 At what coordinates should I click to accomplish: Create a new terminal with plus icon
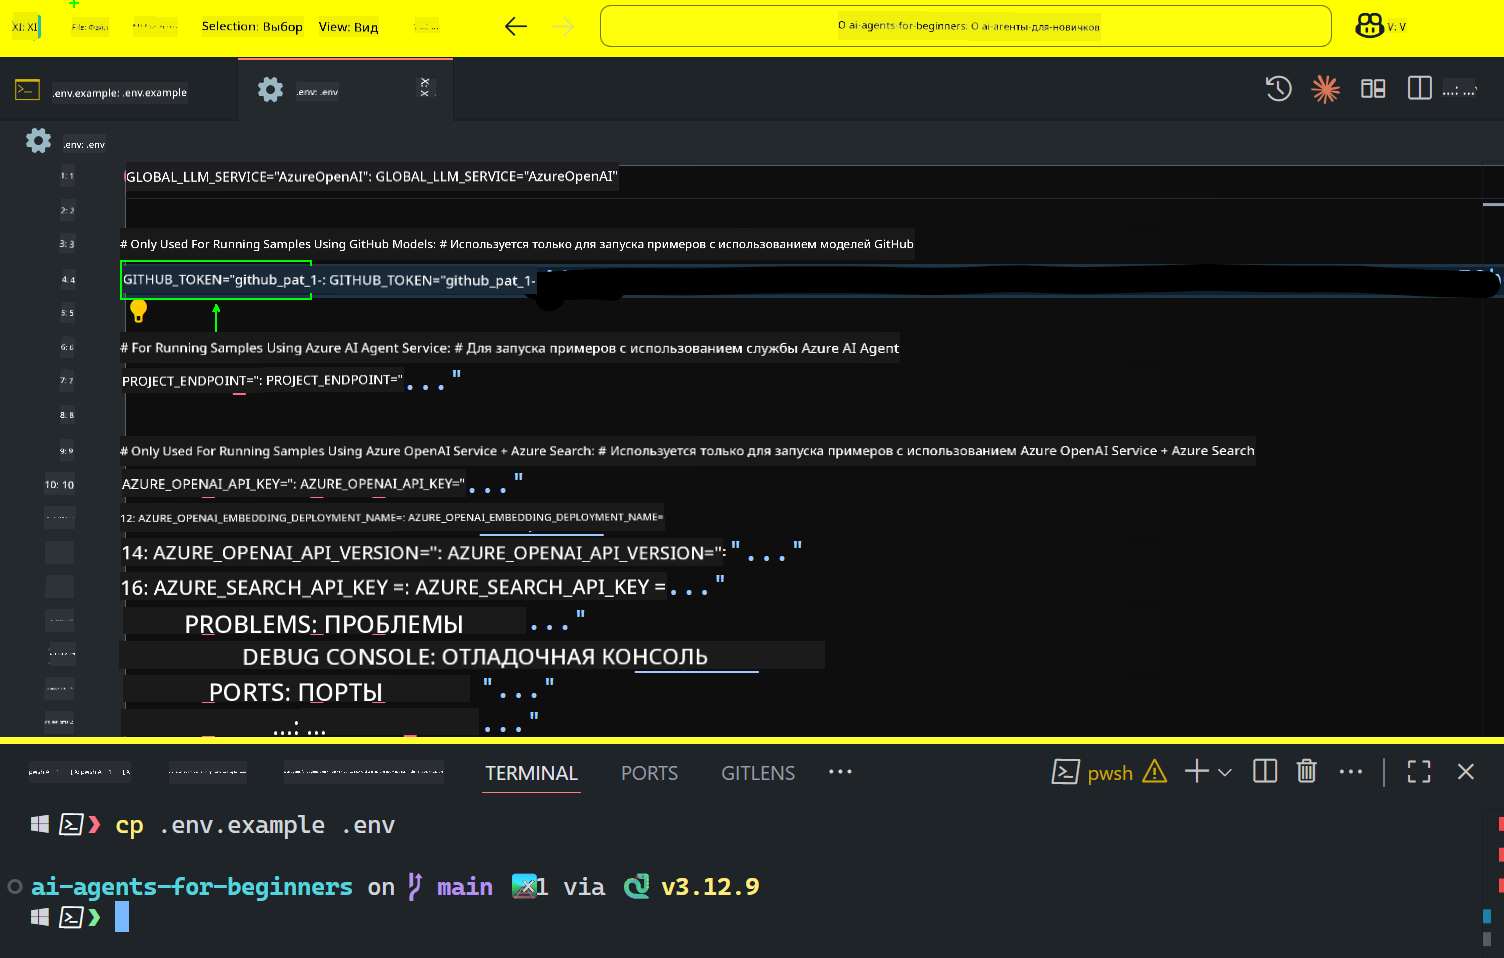click(1196, 771)
